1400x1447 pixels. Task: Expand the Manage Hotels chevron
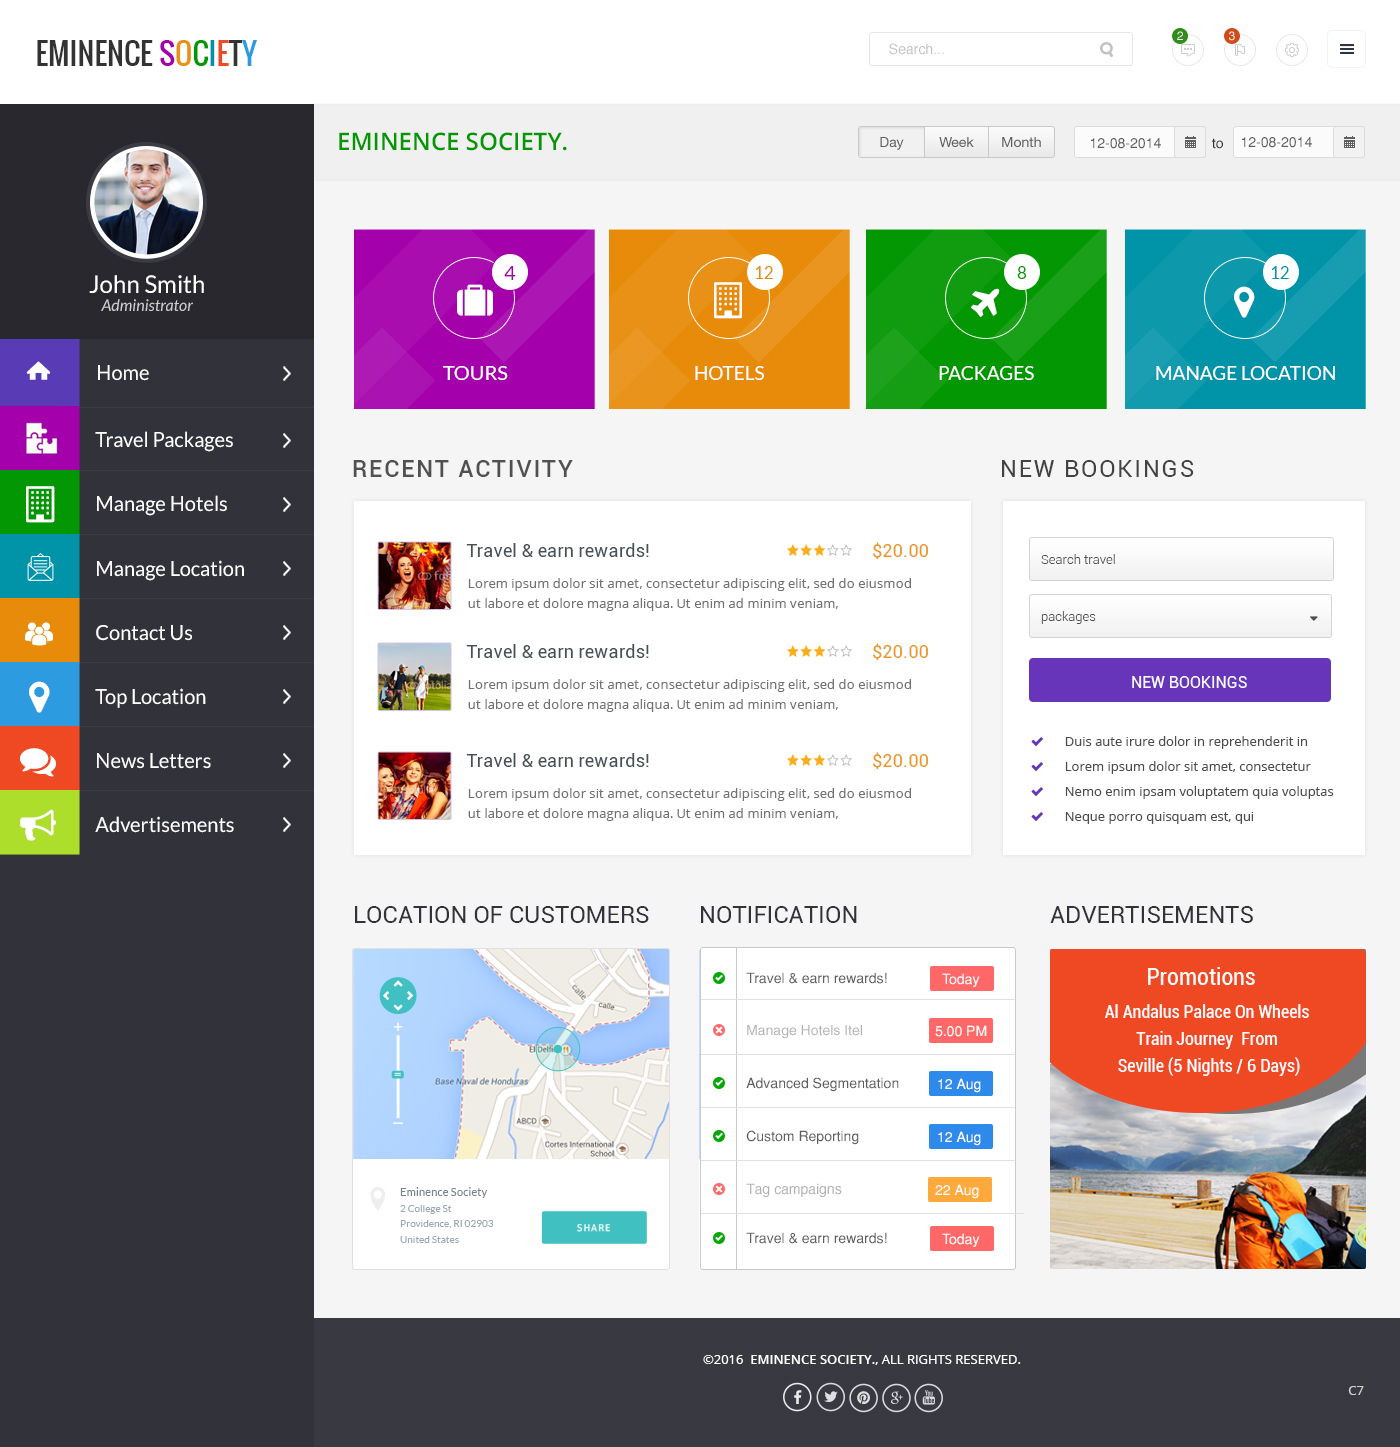[287, 504]
